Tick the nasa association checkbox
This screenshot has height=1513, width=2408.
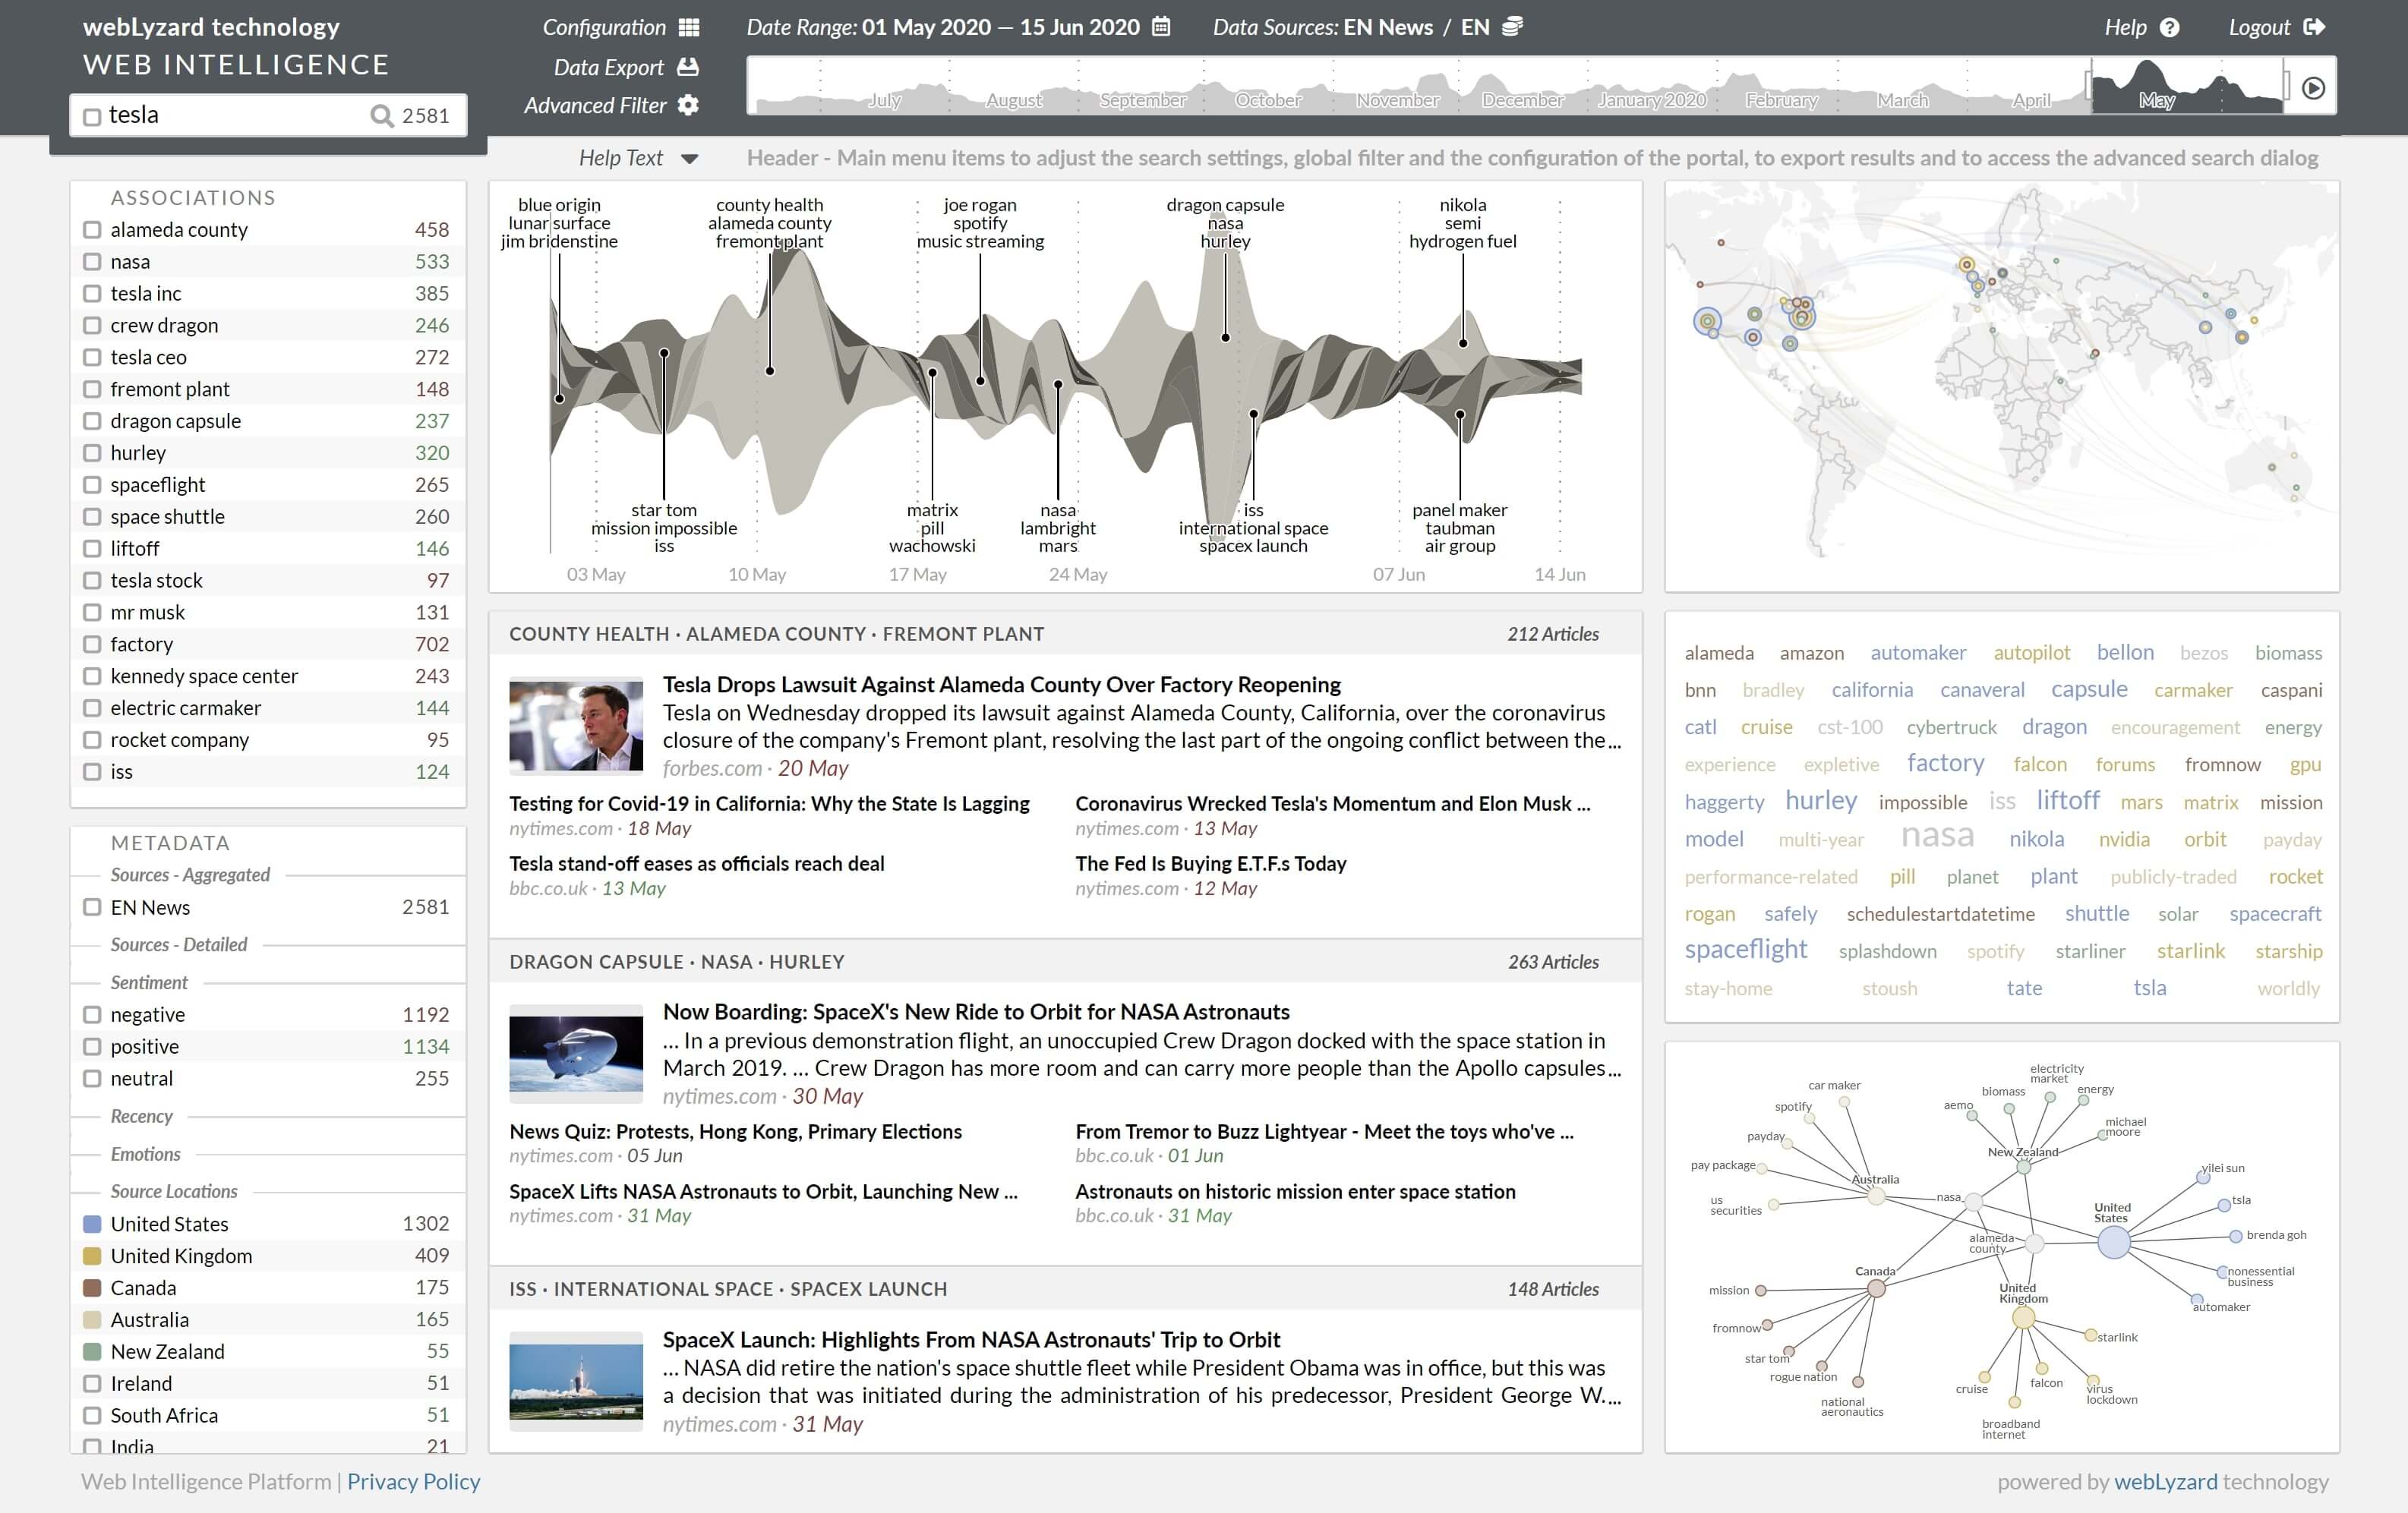click(x=92, y=262)
